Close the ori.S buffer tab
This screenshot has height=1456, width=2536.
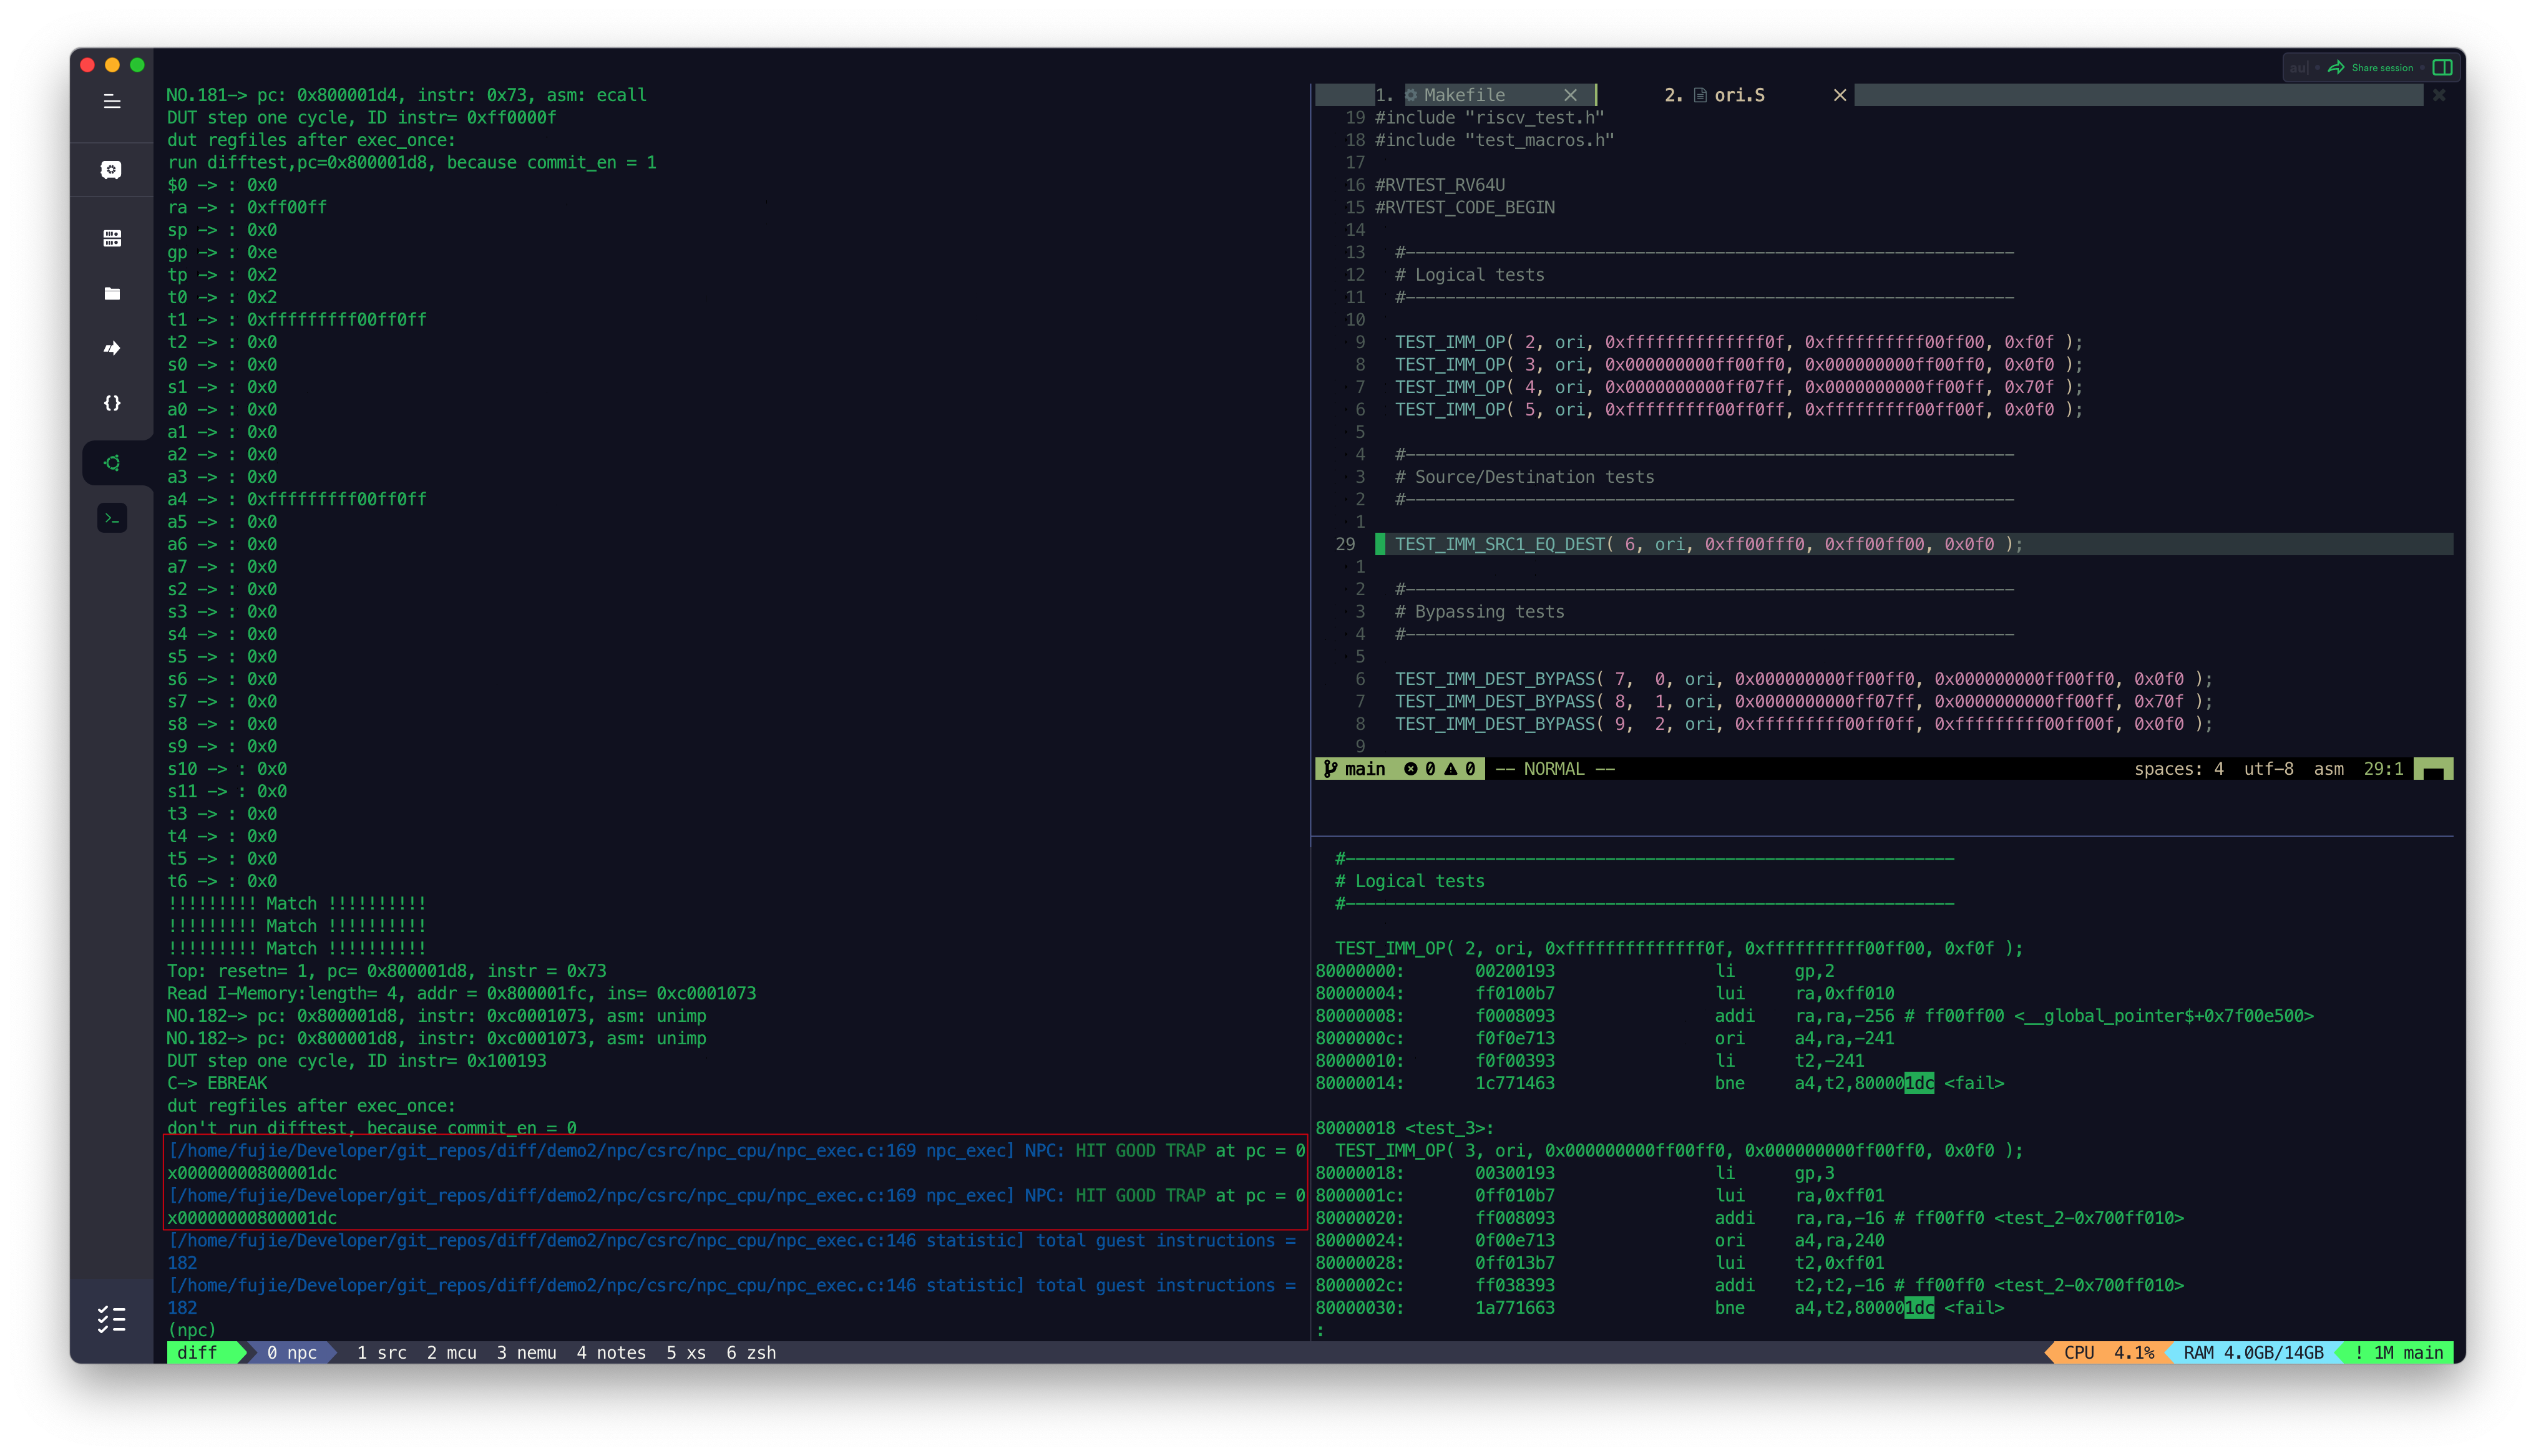point(1840,95)
